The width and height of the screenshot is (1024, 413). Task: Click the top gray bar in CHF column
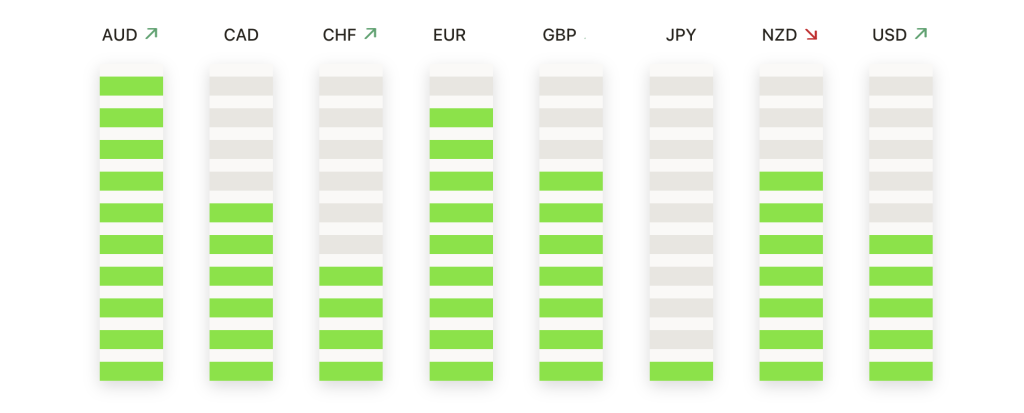pyautogui.click(x=351, y=86)
